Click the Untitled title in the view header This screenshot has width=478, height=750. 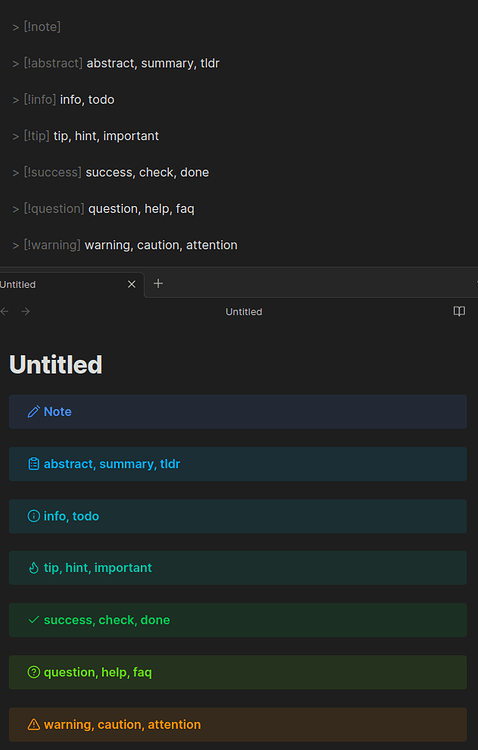(x=244, y=312)
